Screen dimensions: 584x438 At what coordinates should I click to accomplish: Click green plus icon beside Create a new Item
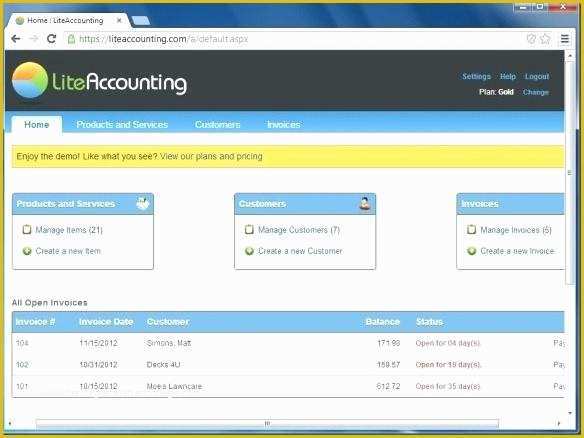click(27, 251)
